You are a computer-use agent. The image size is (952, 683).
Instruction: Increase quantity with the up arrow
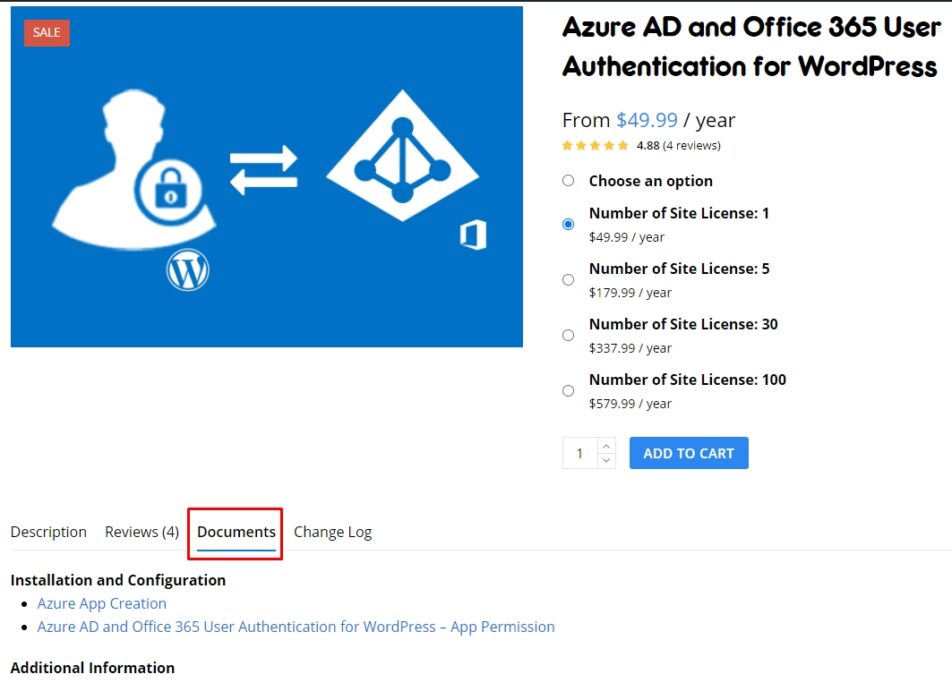click(606, 446)
